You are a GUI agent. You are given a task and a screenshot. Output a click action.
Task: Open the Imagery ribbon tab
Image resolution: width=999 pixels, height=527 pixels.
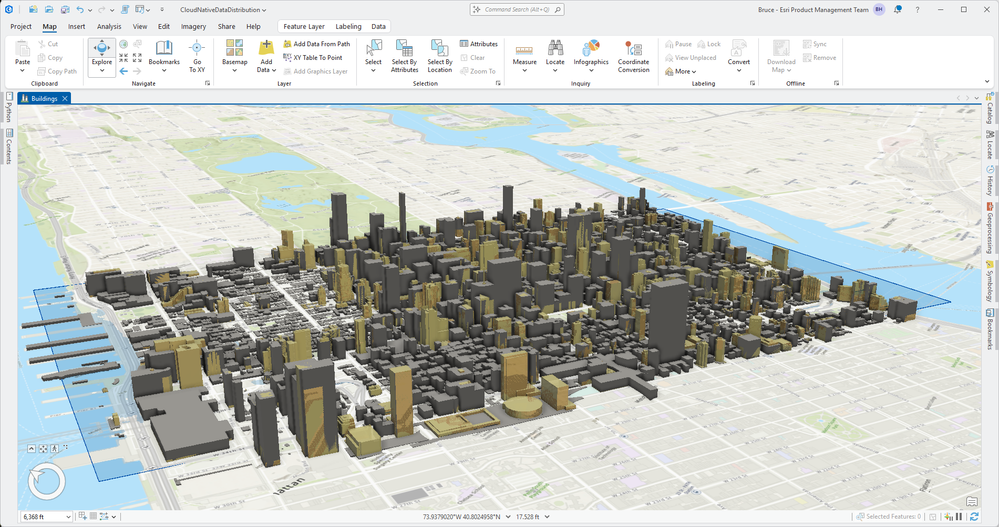click(193, 27)
